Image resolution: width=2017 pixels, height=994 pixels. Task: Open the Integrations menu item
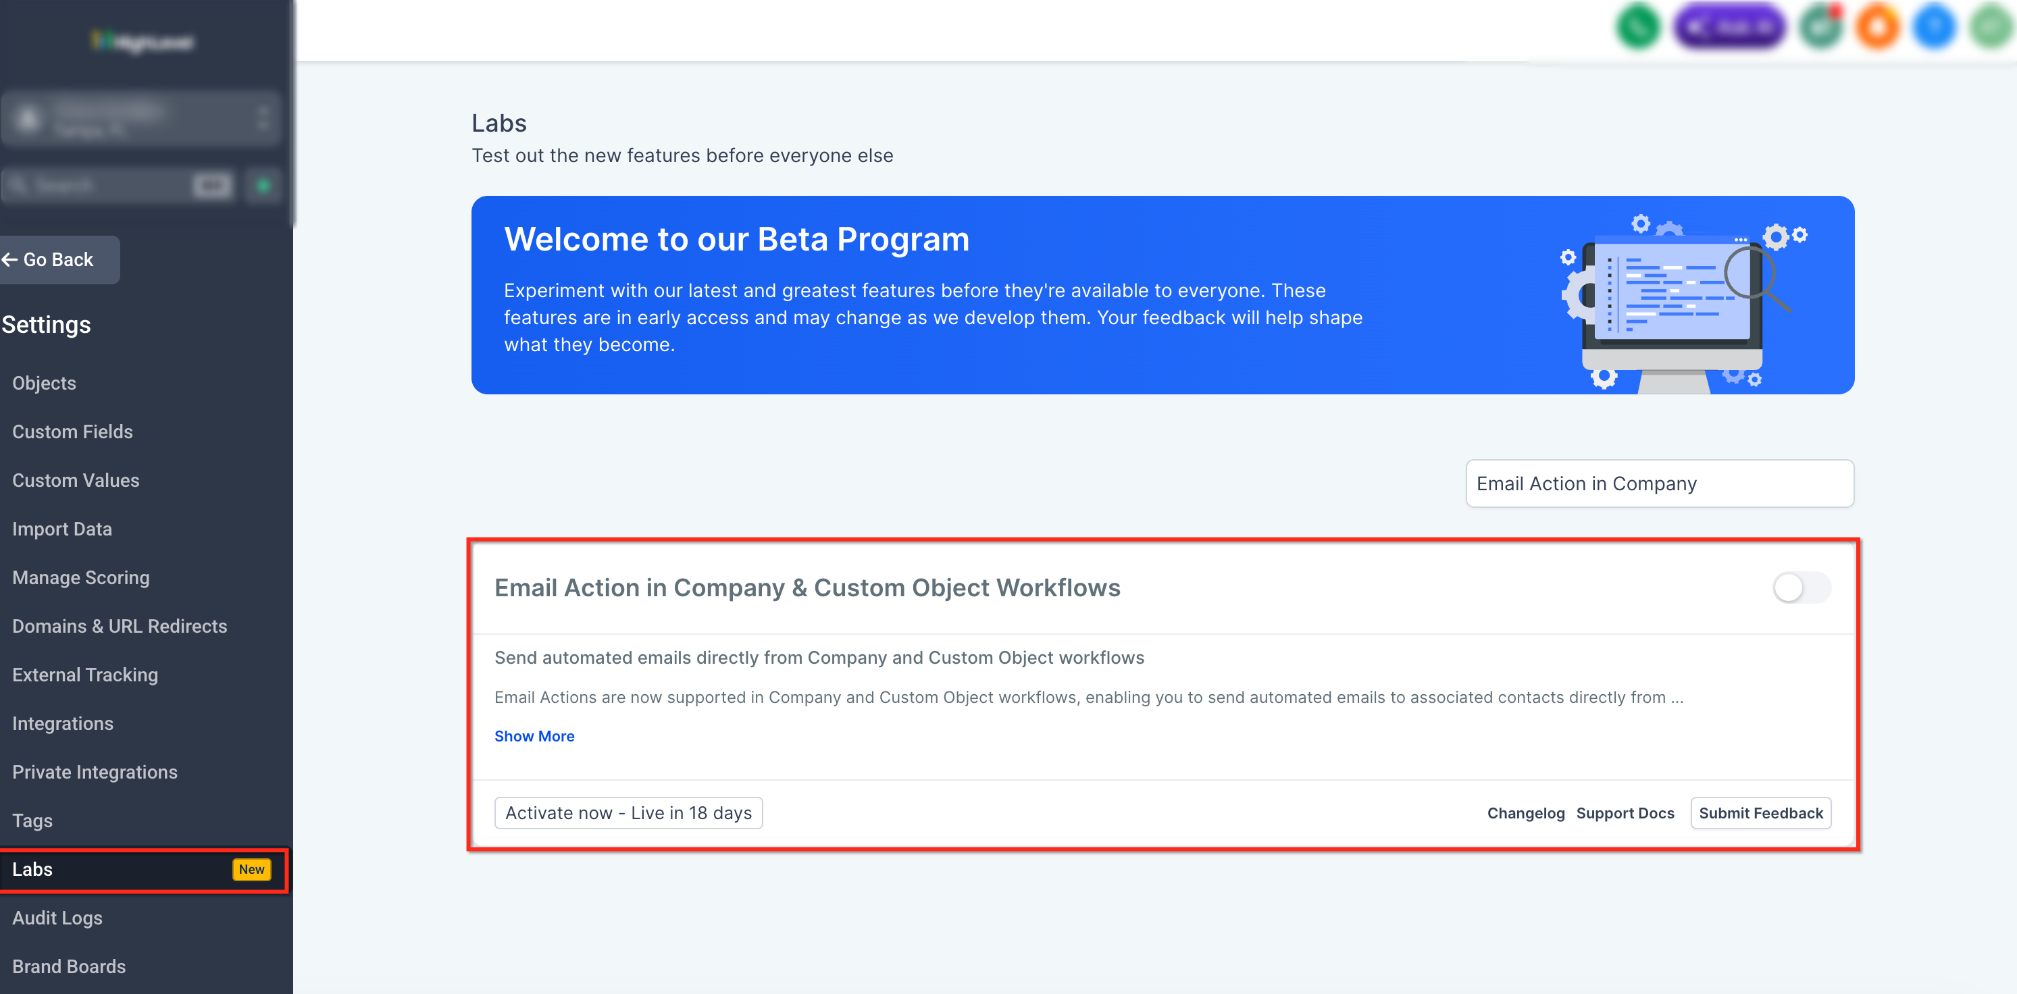63,724
